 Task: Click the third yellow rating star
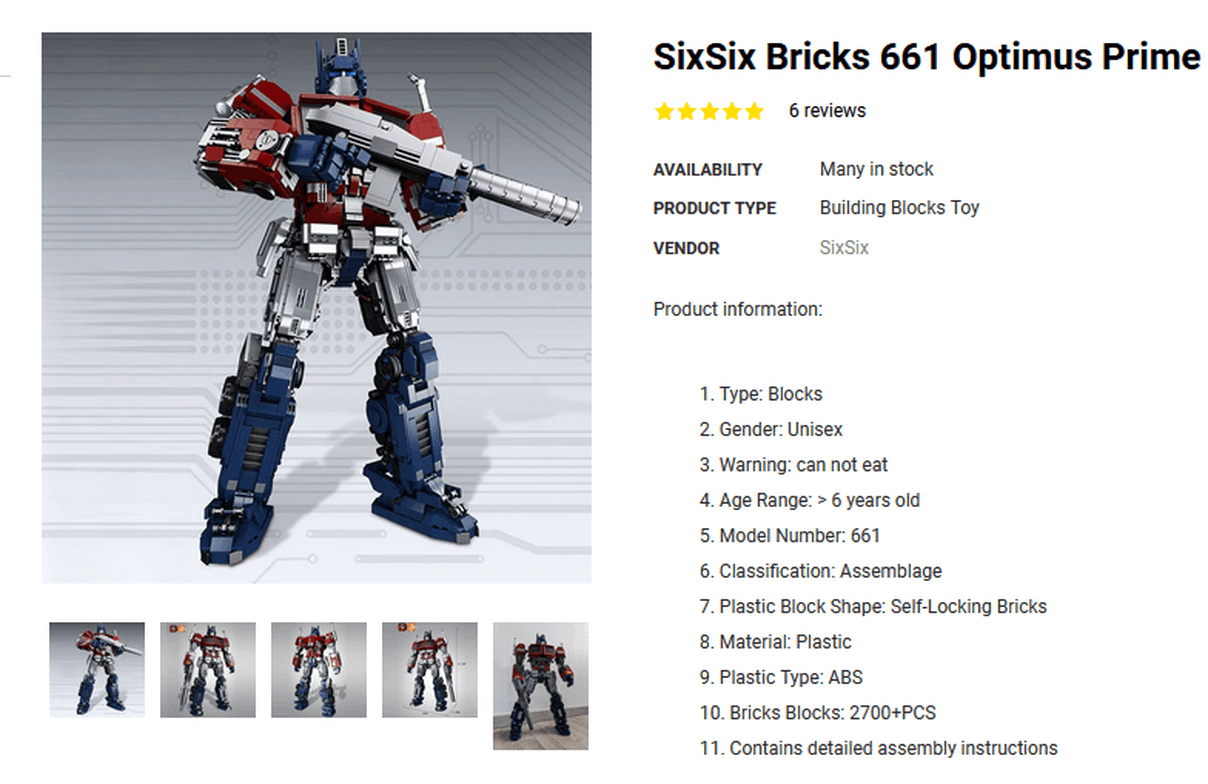point(709,111)
